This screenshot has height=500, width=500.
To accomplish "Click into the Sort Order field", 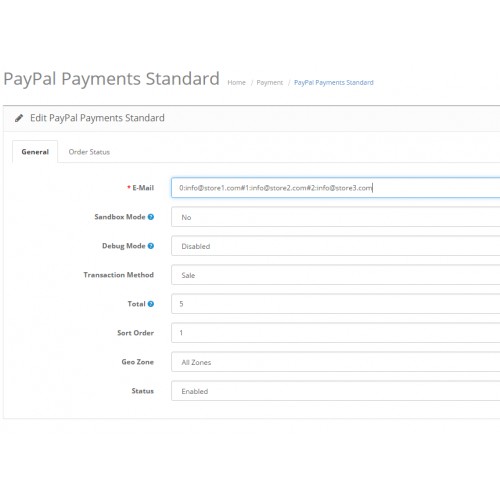I will 335,333.
